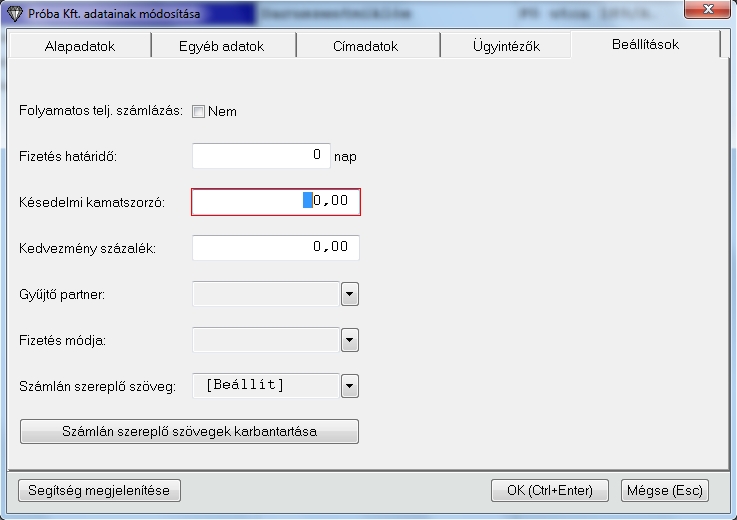
Task: Cancel with the Mégse (Esc) button
Action: point(665,490)
